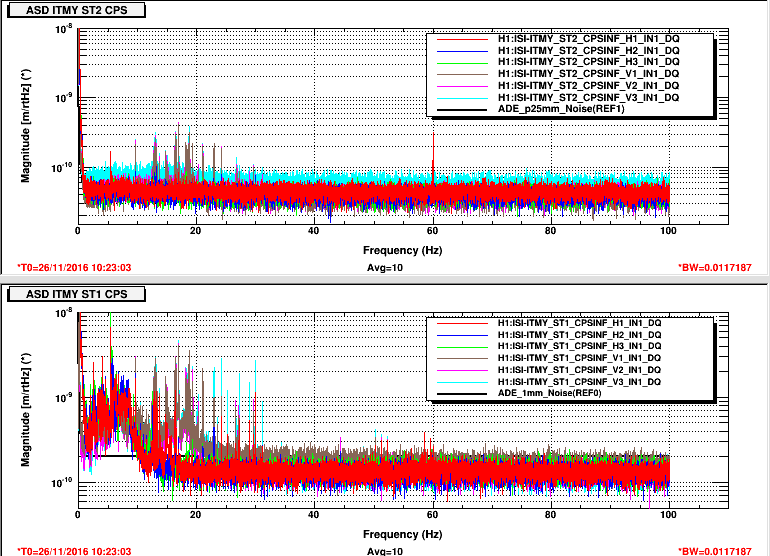Click the 100 tick label on the ST1 frequency axis
770x556 pixels.
pyautogui.click(x=668, y=515)
